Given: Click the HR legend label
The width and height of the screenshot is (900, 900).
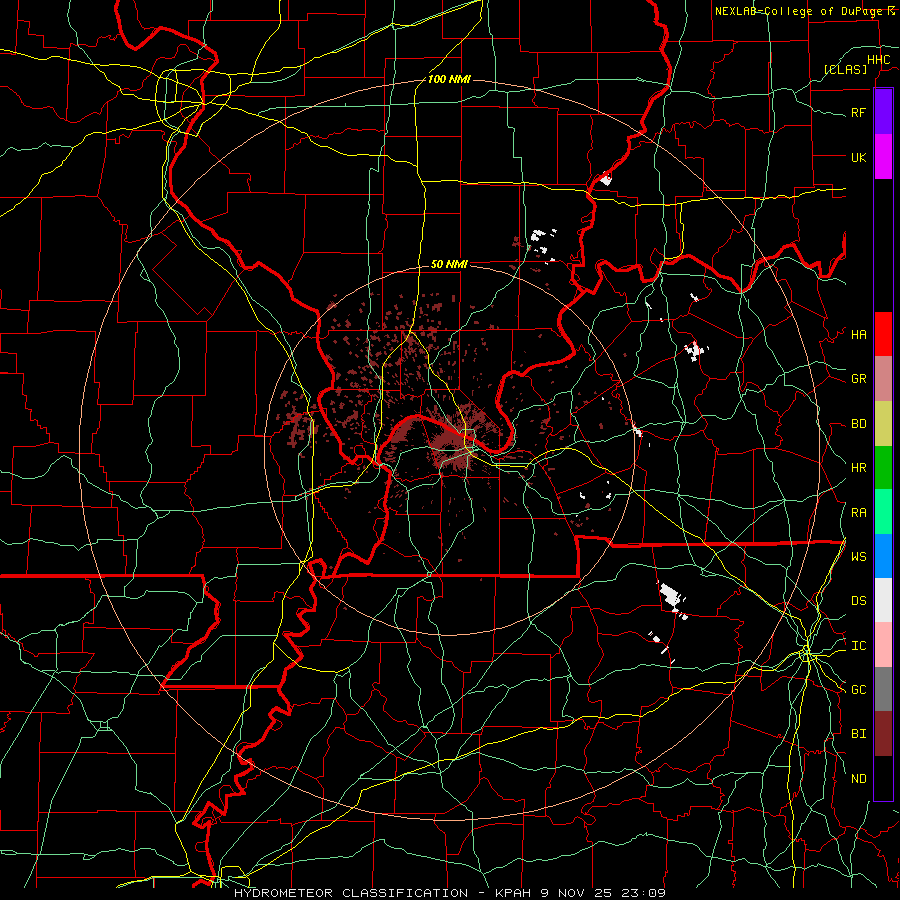Looking at the screenshot, I should [x=859, y=468].
